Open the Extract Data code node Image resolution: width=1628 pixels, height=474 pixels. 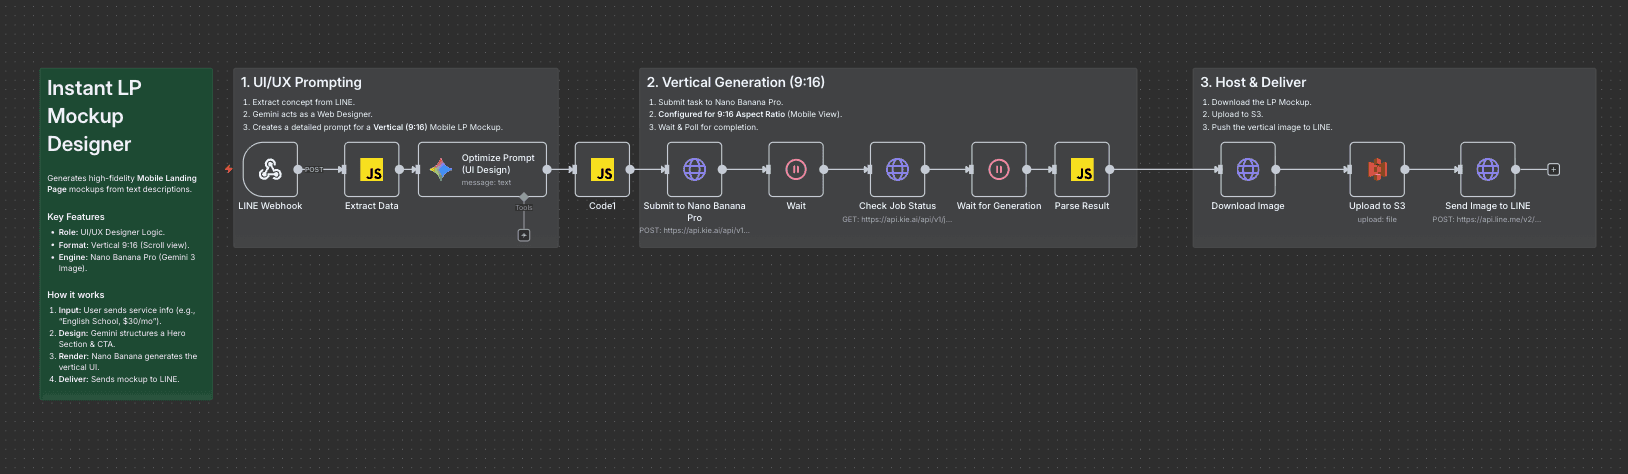click(x=372, y=170)
